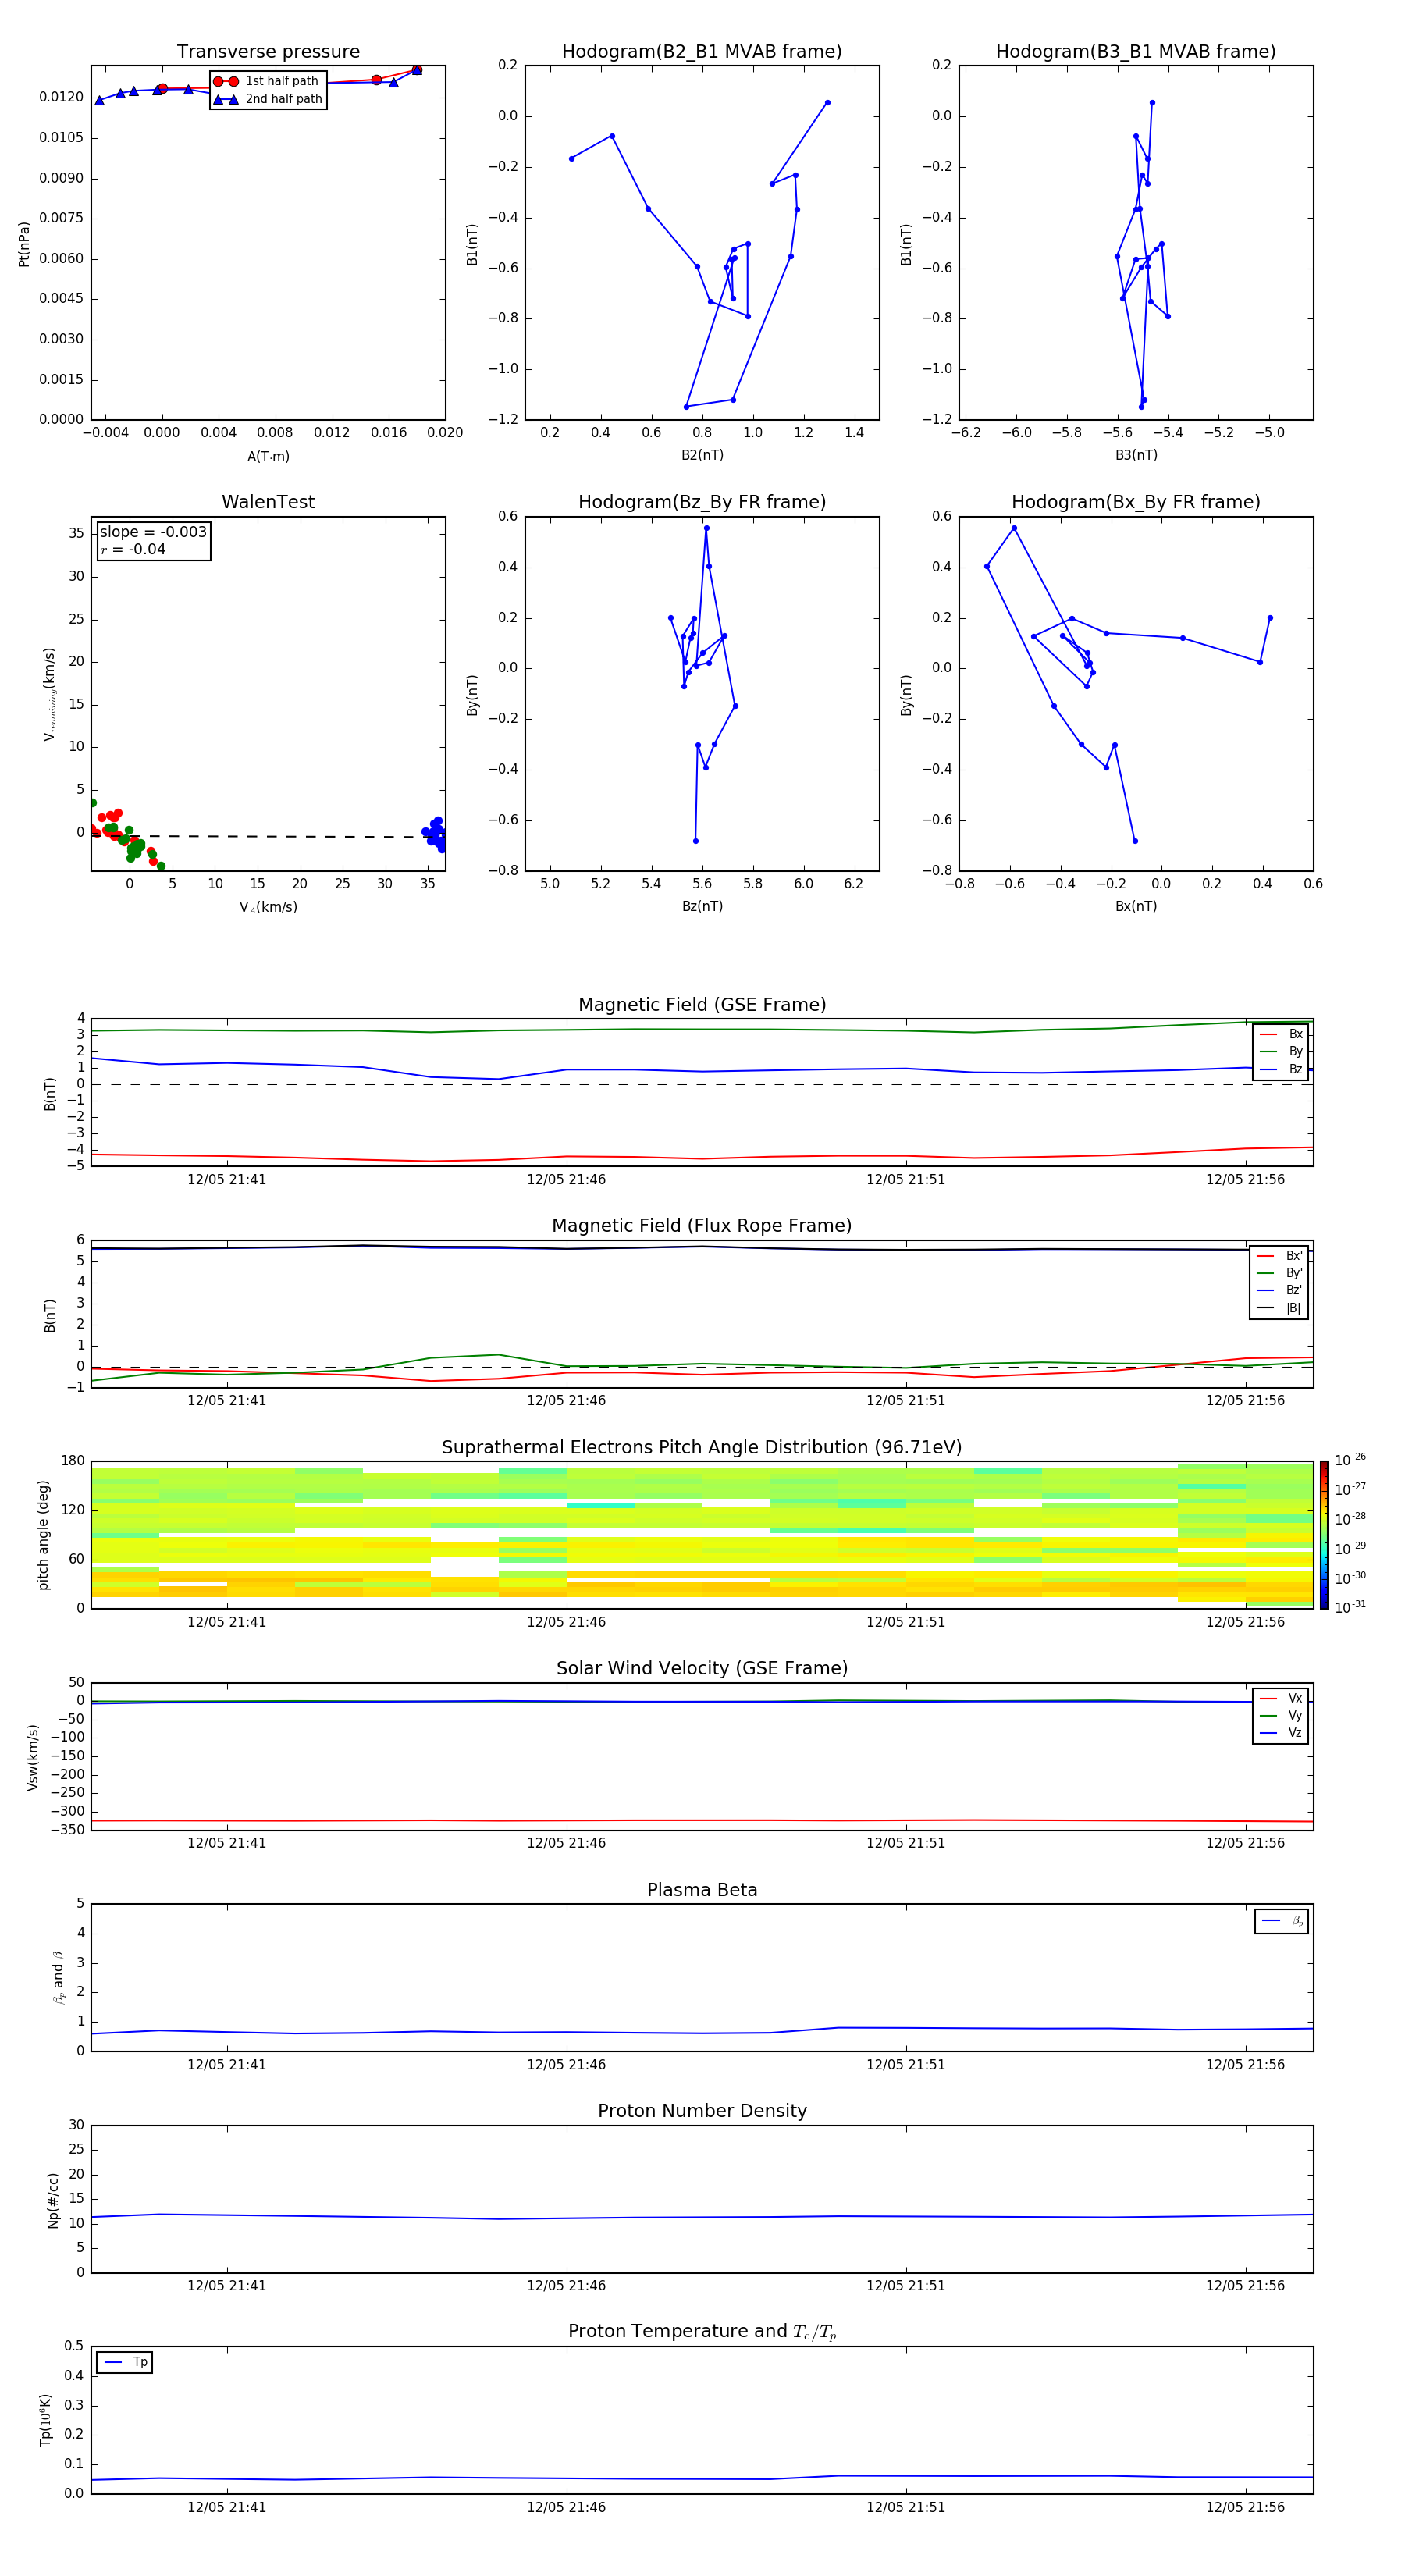Click Bx legend entry in GSE magnetic field

(1281, 1034)
